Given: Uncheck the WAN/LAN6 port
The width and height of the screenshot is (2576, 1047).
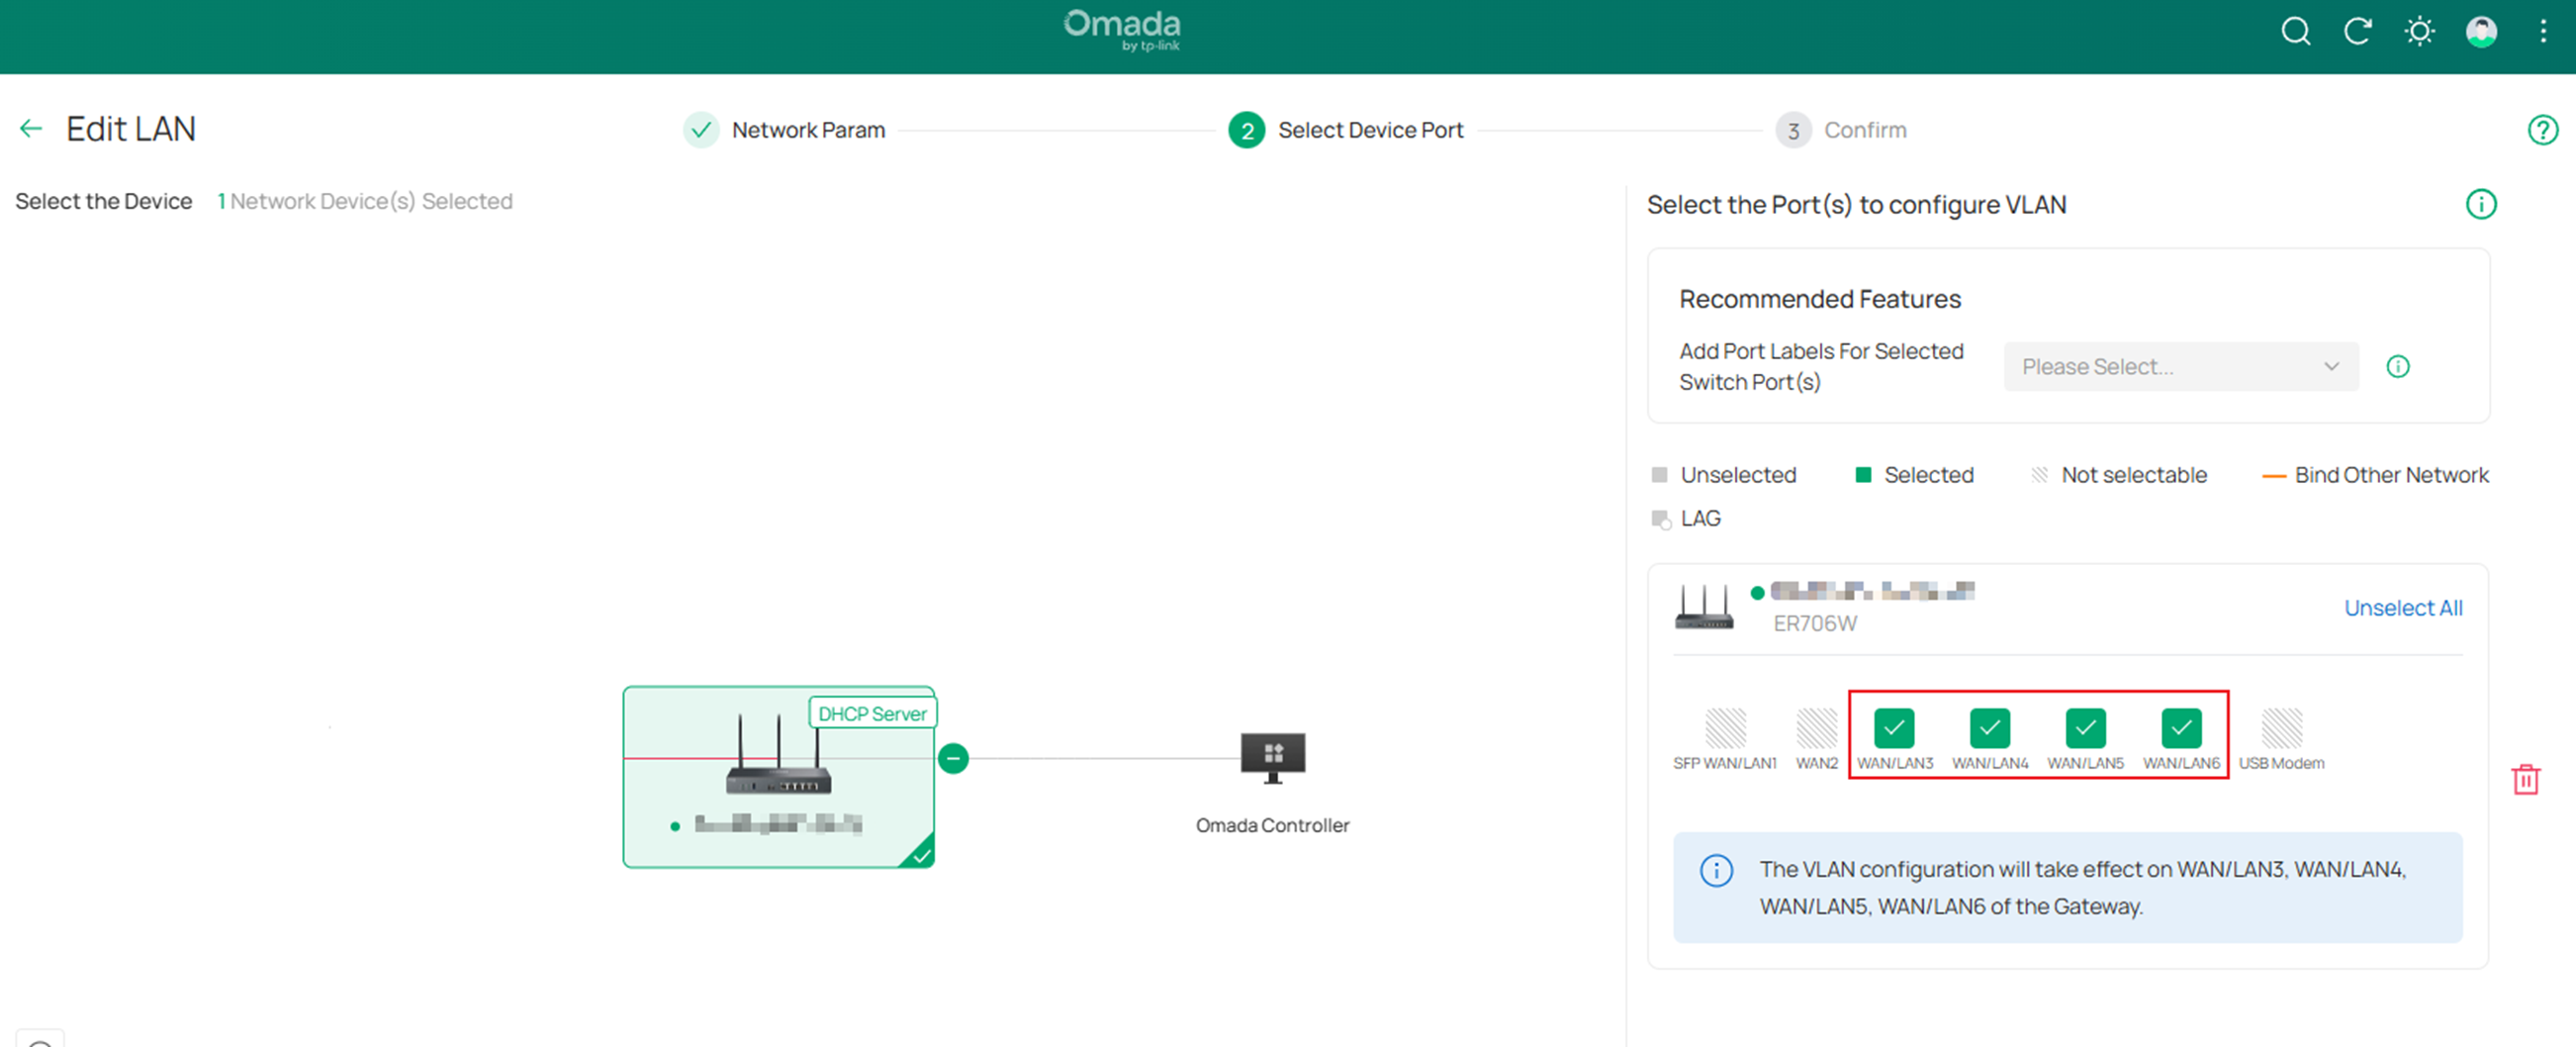Looking at the screenshot, I should tap(2181, 728).
